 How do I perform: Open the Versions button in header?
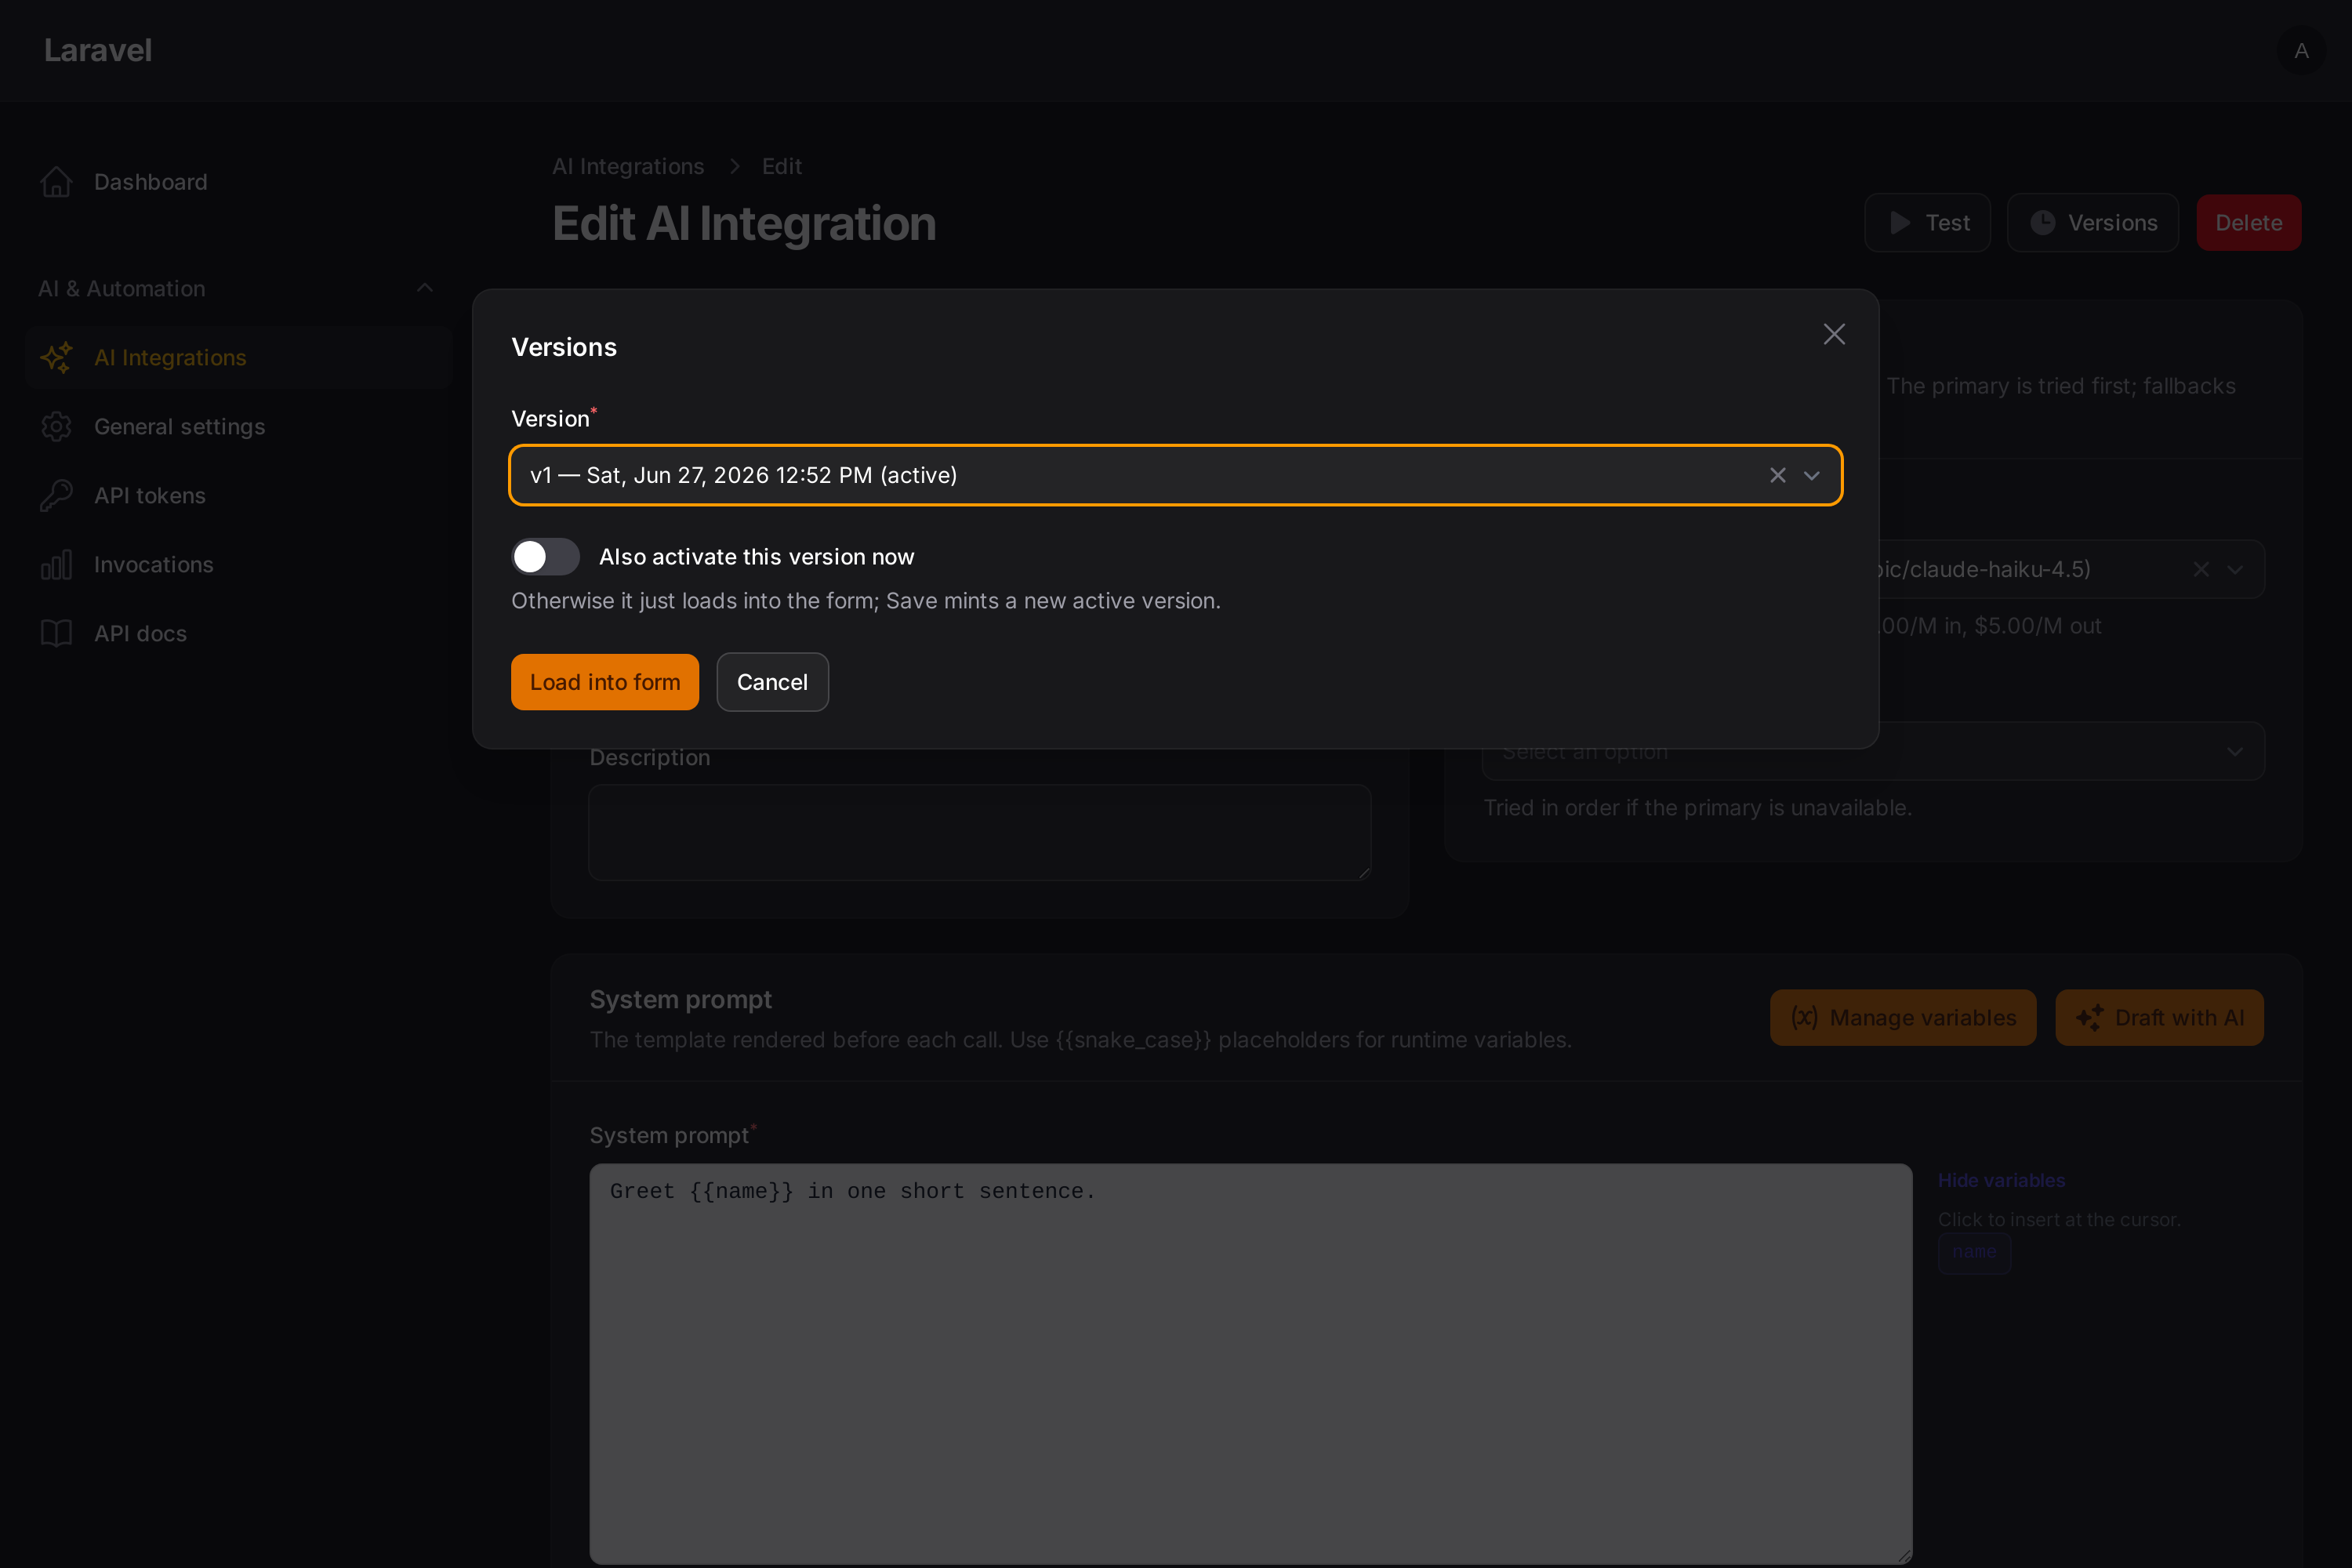coord(2092,223)
